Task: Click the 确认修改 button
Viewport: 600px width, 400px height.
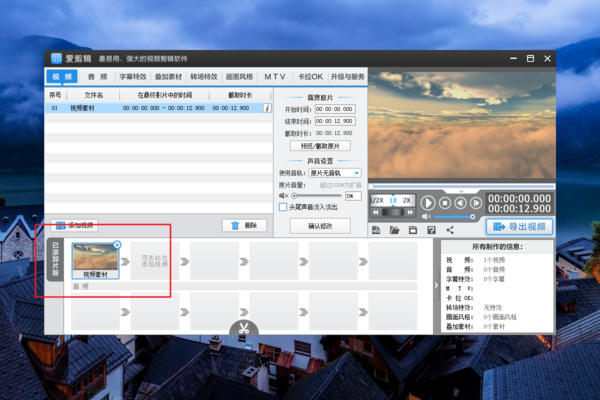Action: pyautogui.click(x=320, y=226)
